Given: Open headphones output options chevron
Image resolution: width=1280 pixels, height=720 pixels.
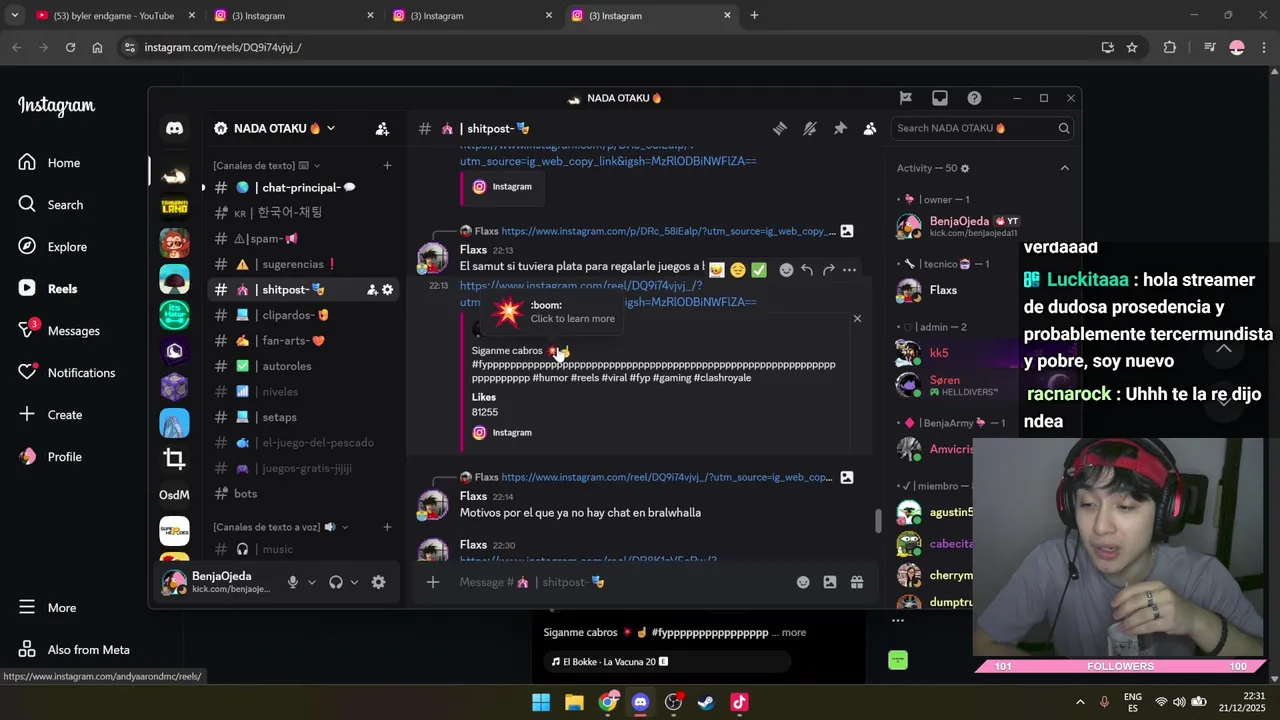Looking at the screenshot, I should point(355,582).
